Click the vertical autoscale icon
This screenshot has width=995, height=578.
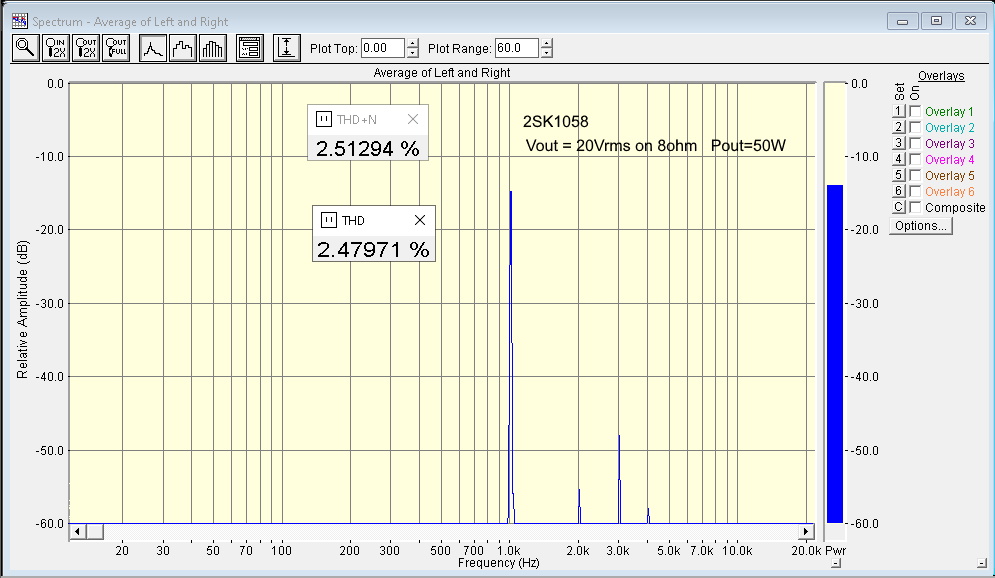click(x=287, y=48)
